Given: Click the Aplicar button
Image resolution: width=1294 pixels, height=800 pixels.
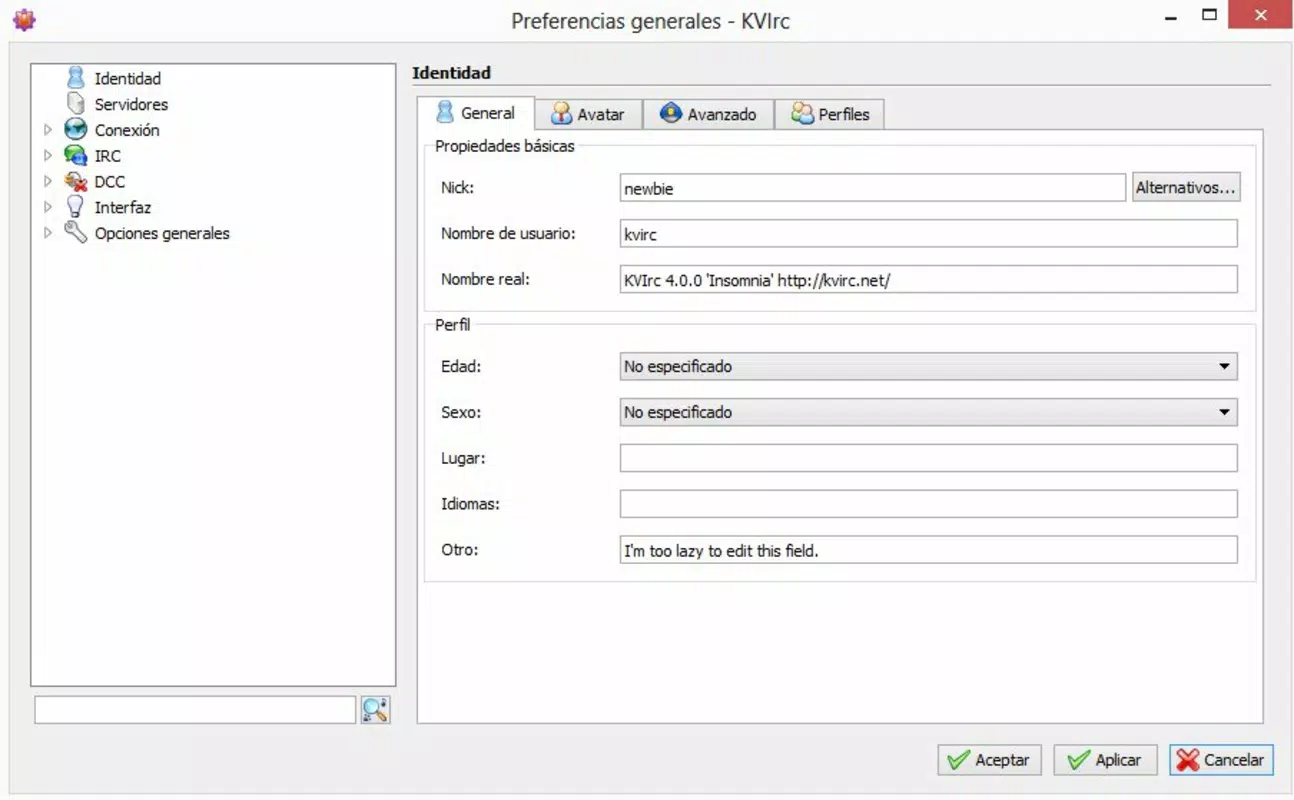Looking at the screenshot, I should [x=1105, y=760].
